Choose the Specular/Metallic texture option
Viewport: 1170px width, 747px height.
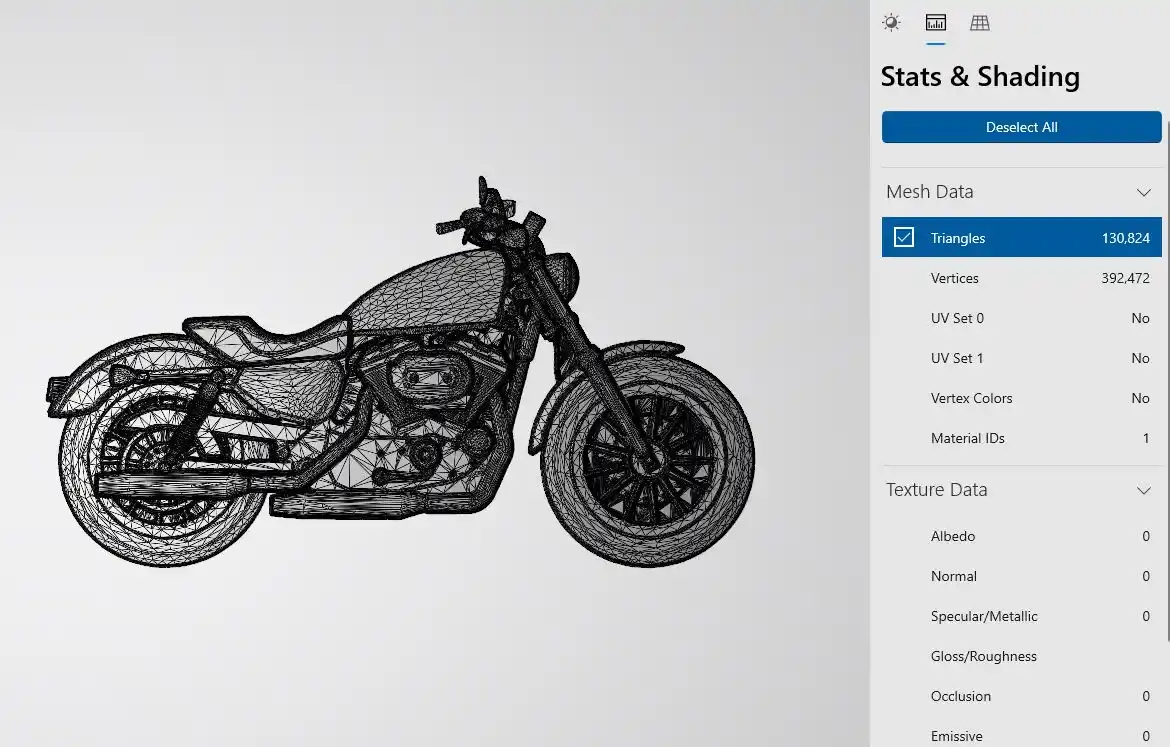pos(1020,616)
